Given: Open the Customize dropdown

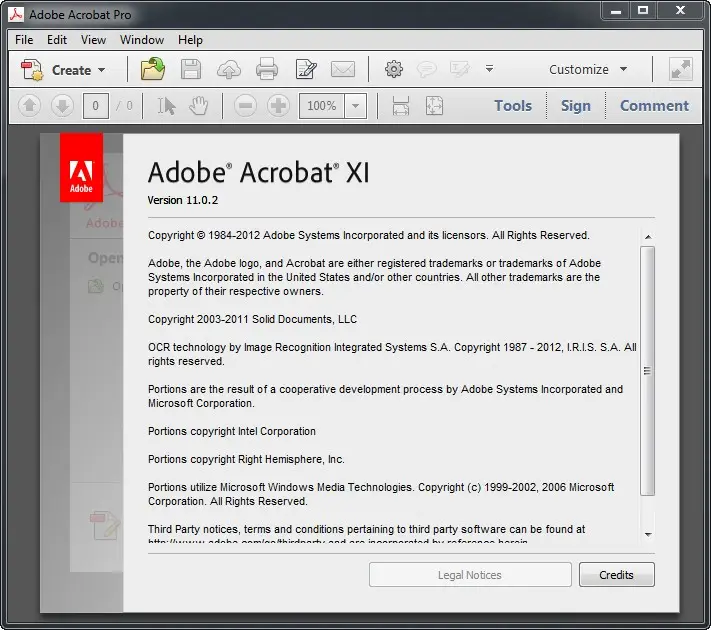Looking at the screenshot, I should (x=588, y=69).
